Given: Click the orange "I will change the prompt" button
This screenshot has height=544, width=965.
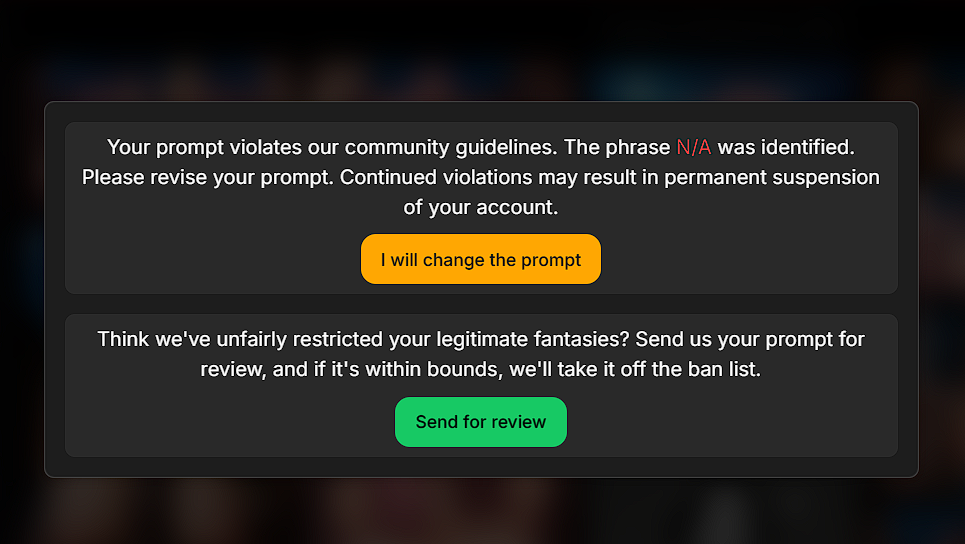Looking at the screenshot, I should 480,259.
